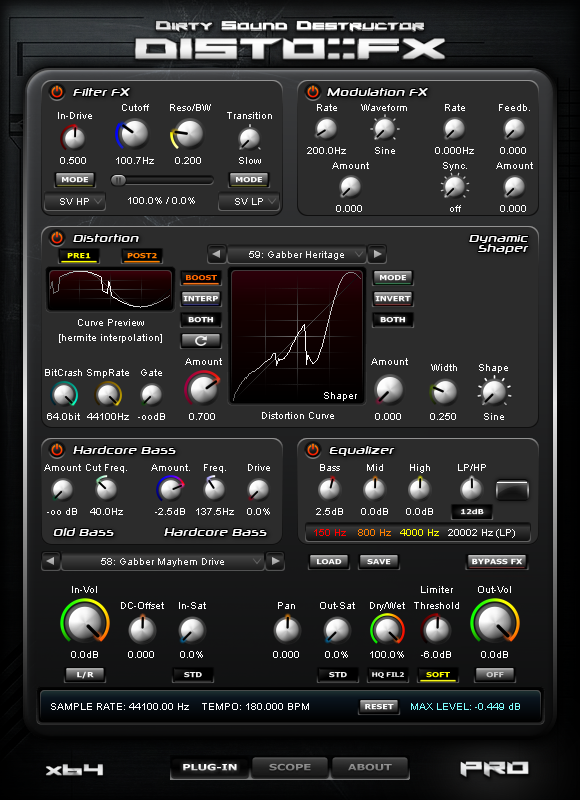Click the Reso/BW knob

188,134
